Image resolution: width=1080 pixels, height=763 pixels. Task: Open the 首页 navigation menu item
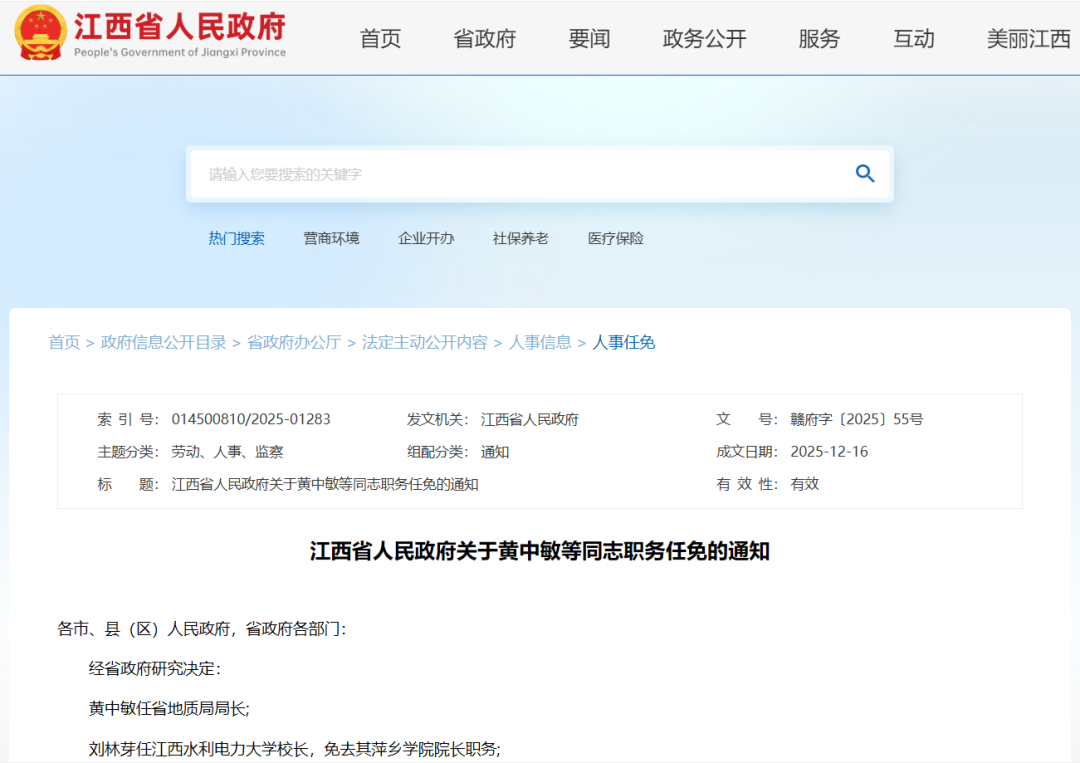(x=380, y=39)
